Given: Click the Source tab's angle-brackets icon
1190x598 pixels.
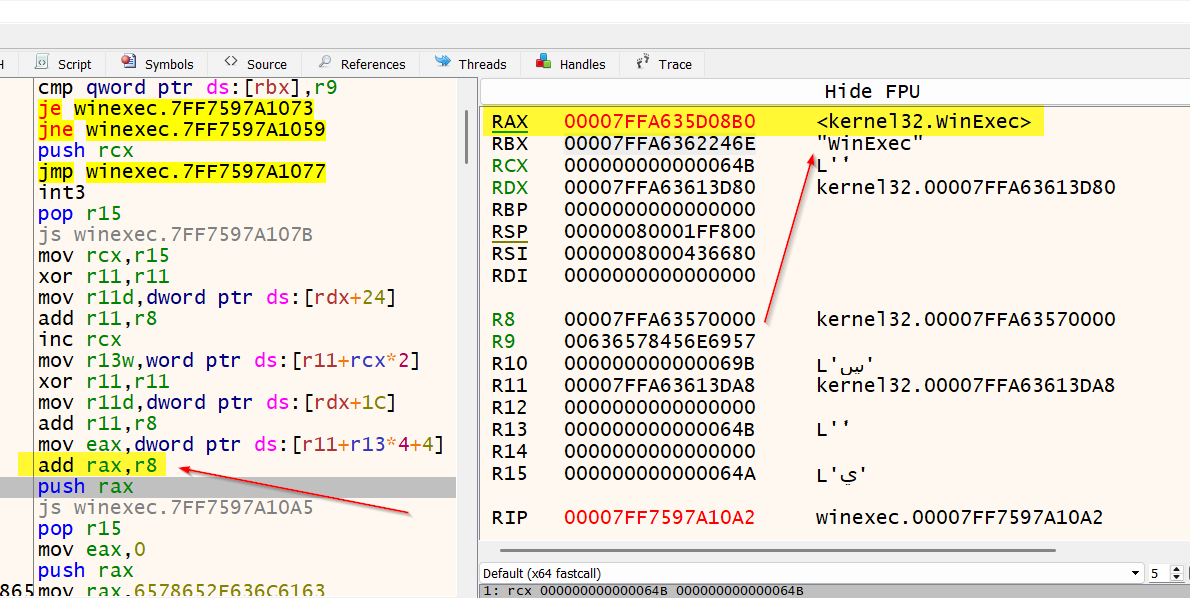Looking at the screenshot, I should coord(231,62).
